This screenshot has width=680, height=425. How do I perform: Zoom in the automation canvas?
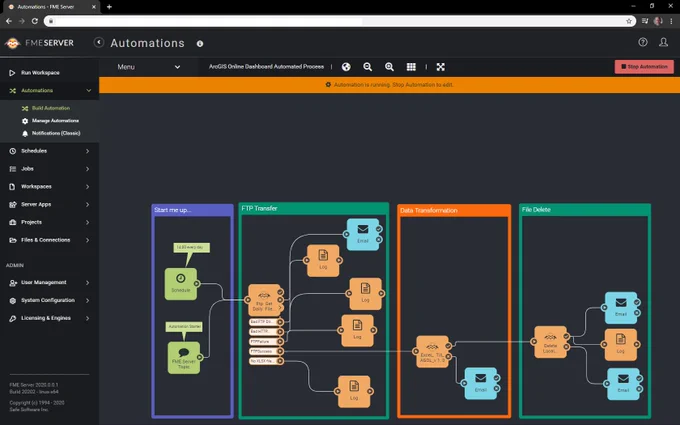click(389, 67)
